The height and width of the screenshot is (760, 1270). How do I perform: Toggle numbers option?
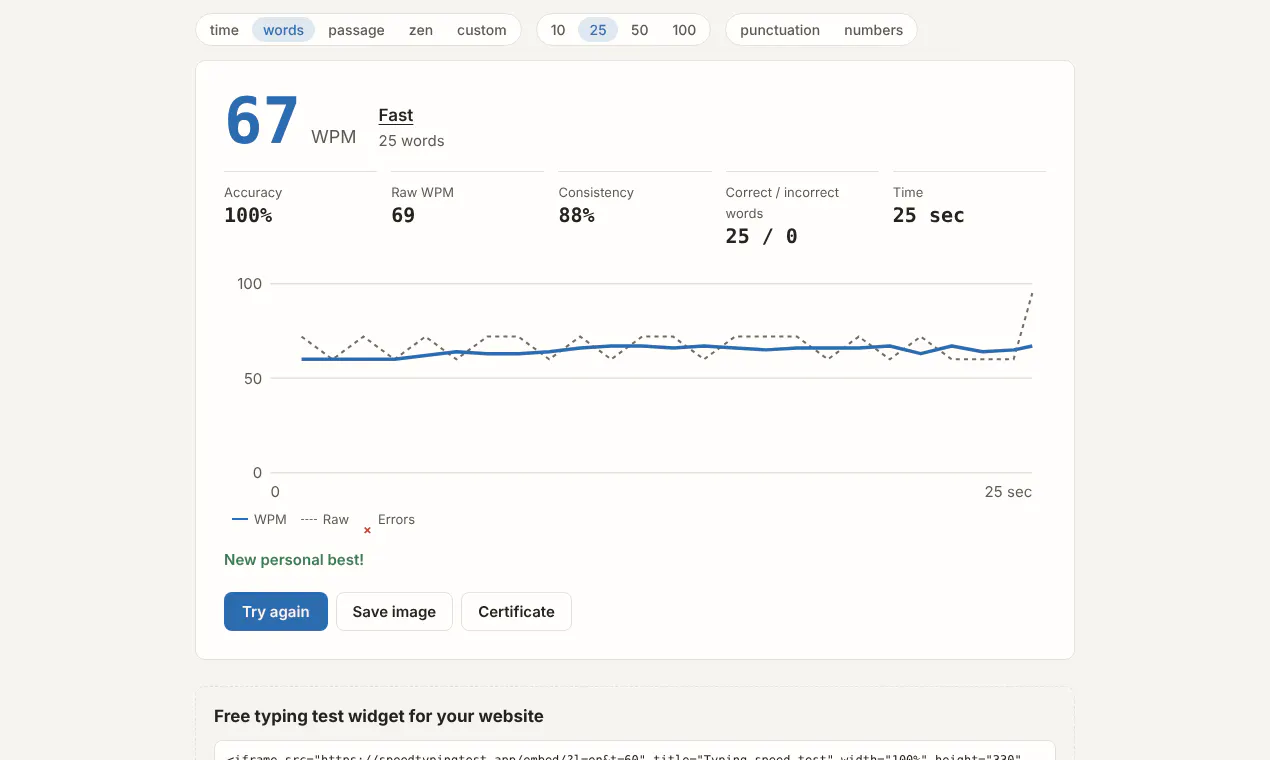[x=873, y=30]
